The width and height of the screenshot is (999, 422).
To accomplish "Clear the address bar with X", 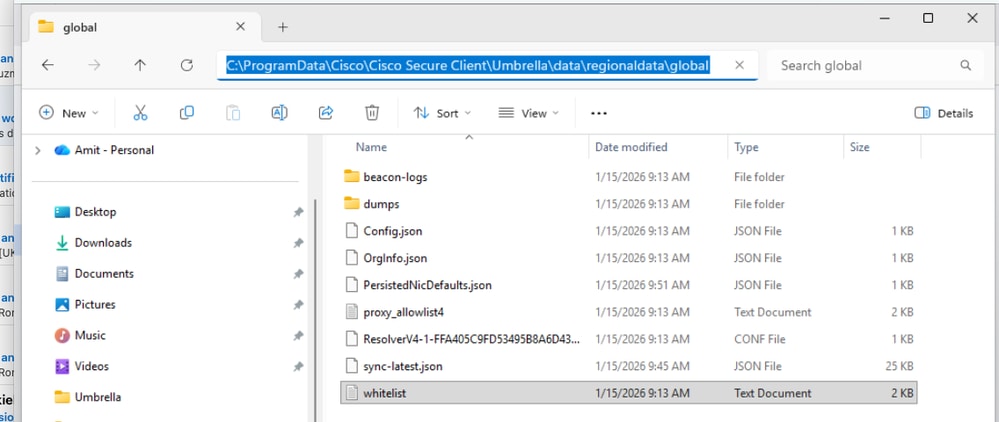I will pos(739,65).
